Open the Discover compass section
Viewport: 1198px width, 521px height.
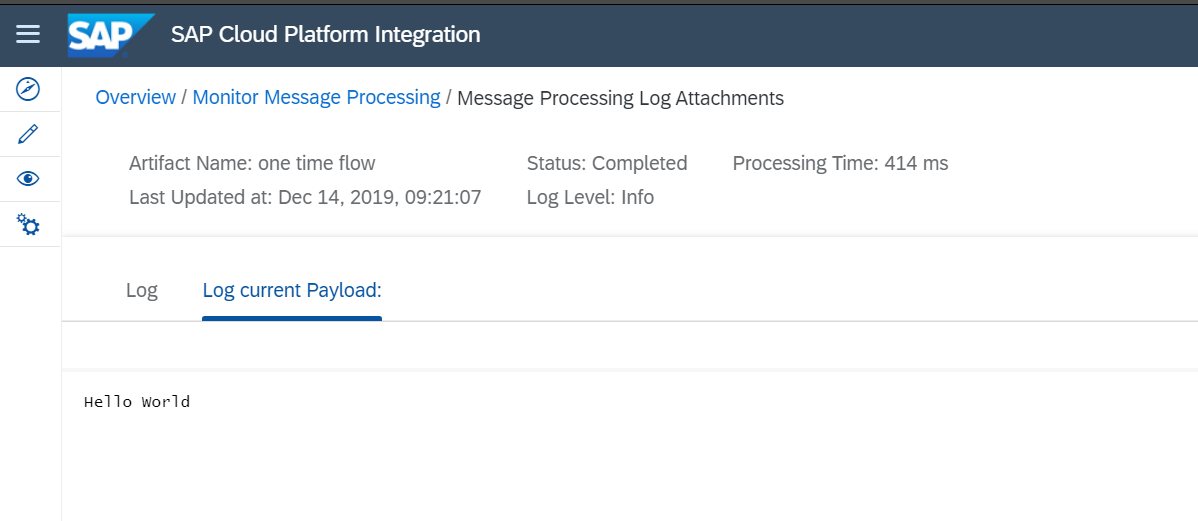point(29,90)
